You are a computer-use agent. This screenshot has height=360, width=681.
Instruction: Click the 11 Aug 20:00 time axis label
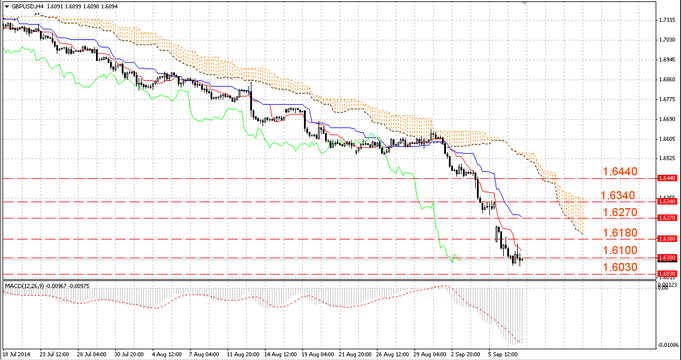click(242, 353)
